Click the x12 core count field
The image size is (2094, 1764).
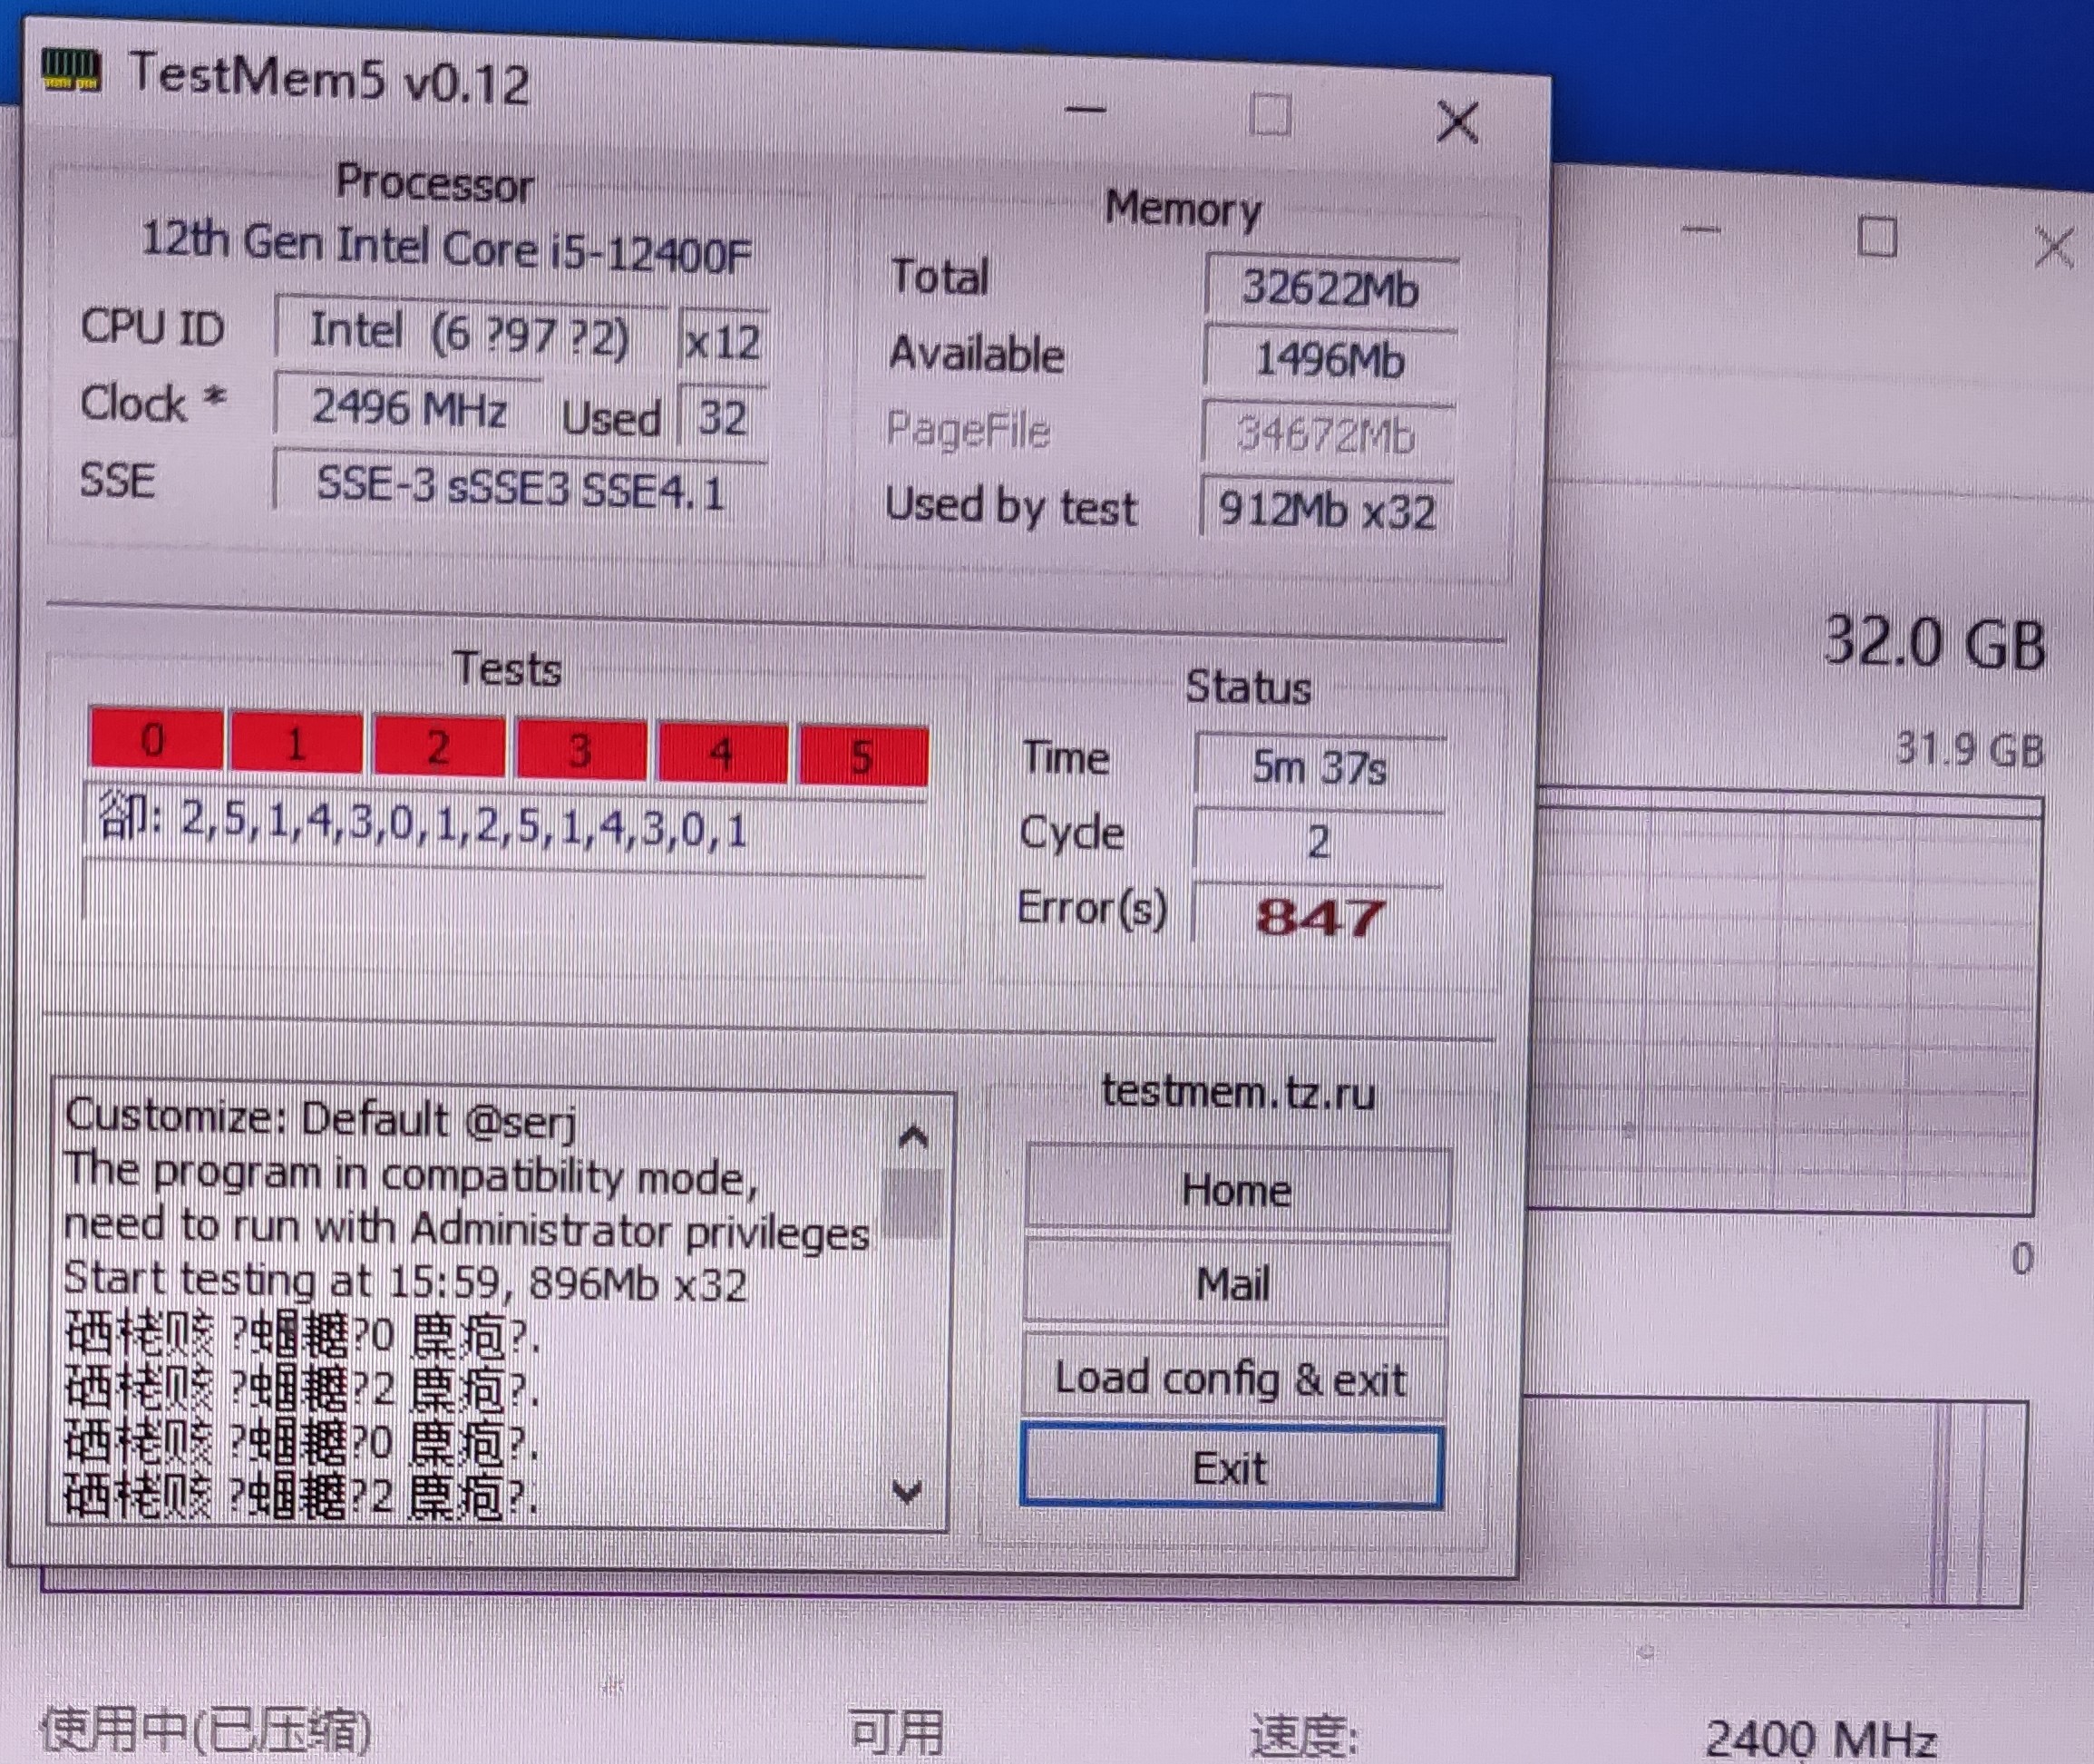[723, 341]
